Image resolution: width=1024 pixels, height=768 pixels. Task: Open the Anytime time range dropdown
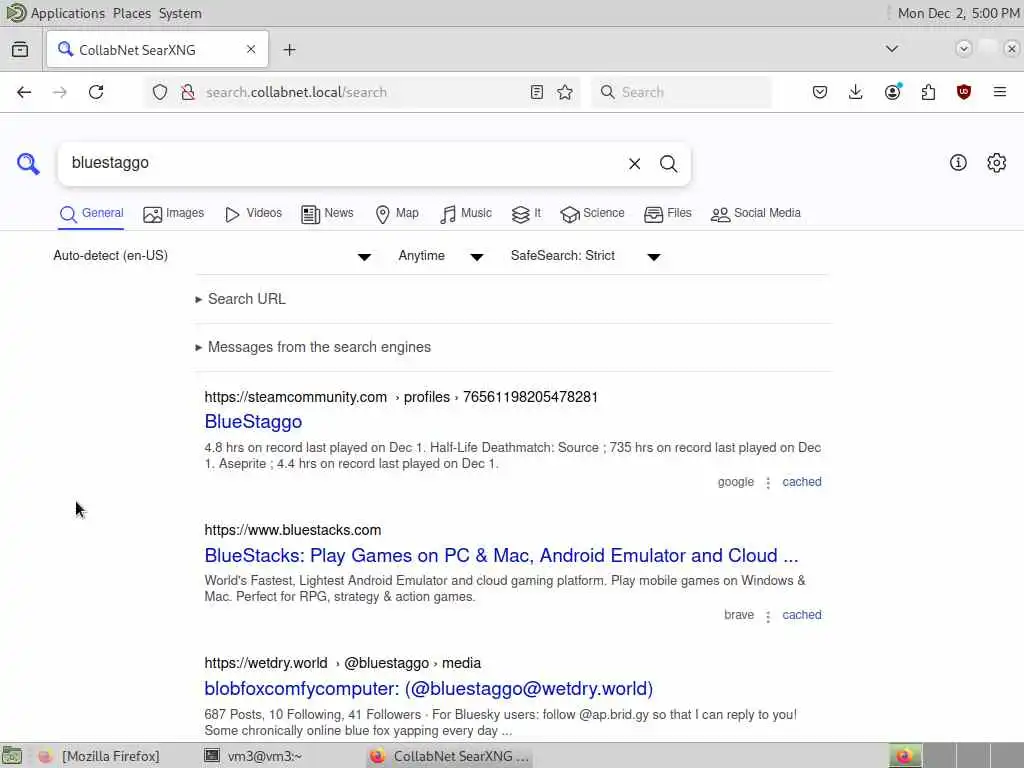tap(441, 256)
